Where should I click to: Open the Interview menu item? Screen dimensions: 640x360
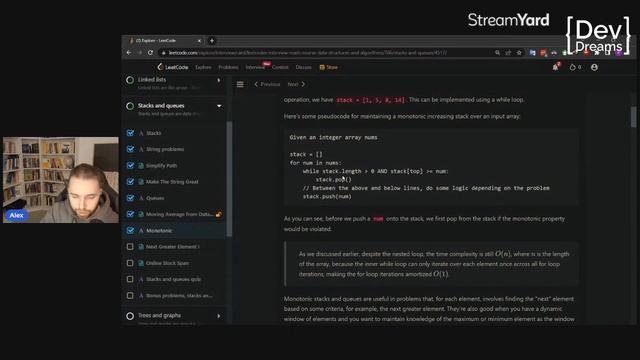[255, 67]
